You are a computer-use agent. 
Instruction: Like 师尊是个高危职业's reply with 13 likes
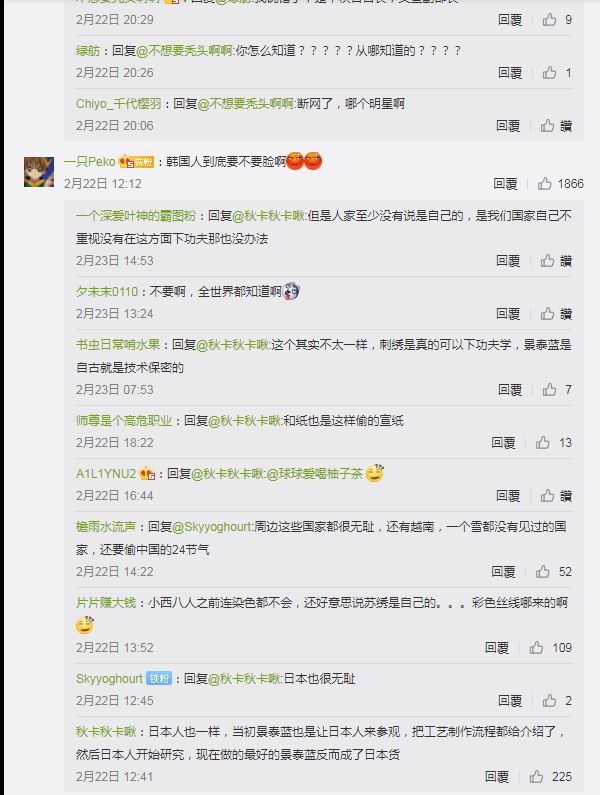click(x=543, y=443)
